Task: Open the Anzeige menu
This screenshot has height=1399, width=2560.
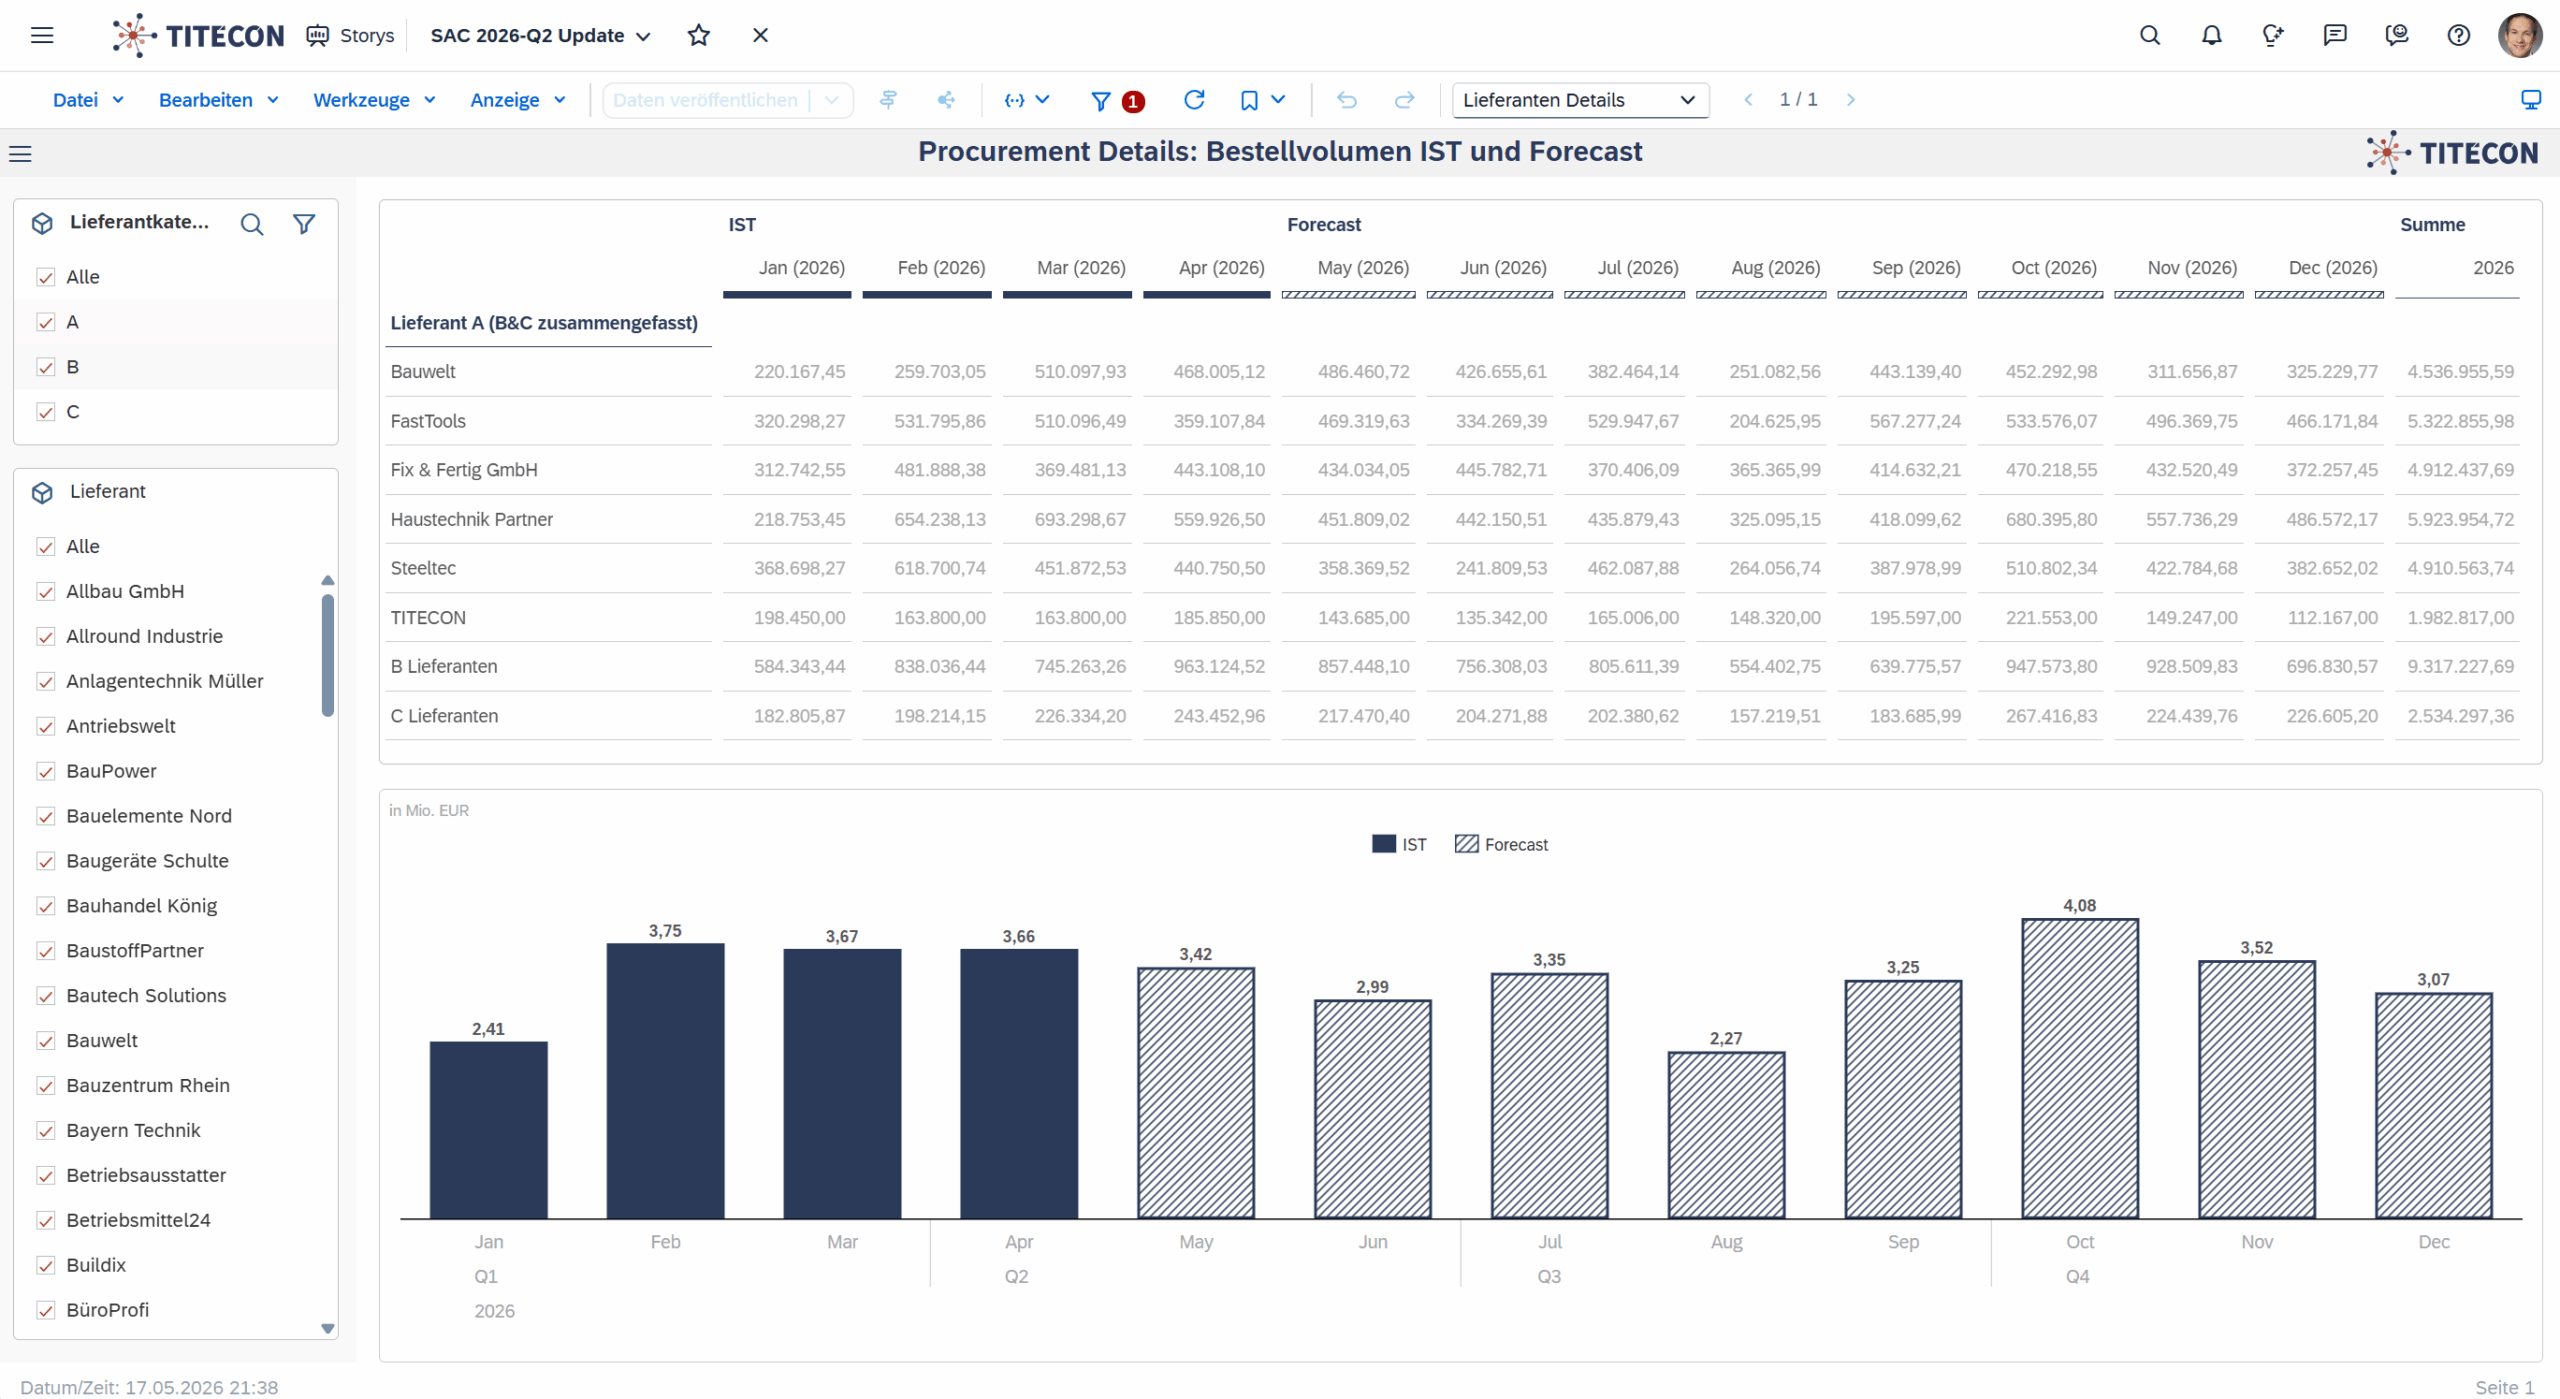Action: coord(517,100)
